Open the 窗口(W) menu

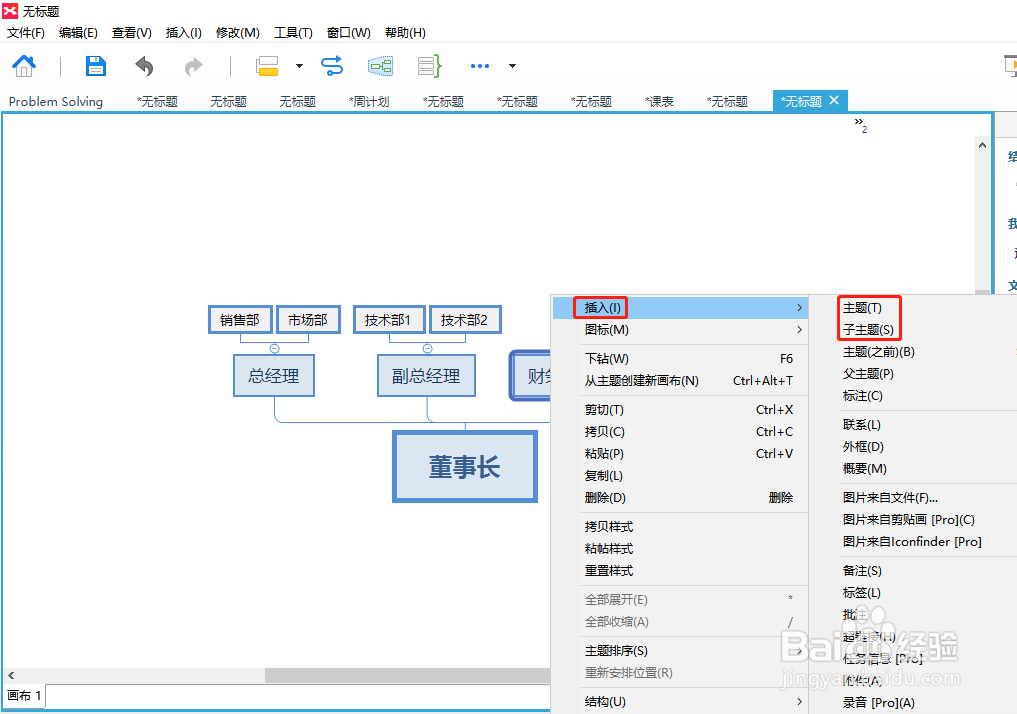pos(349,32)
